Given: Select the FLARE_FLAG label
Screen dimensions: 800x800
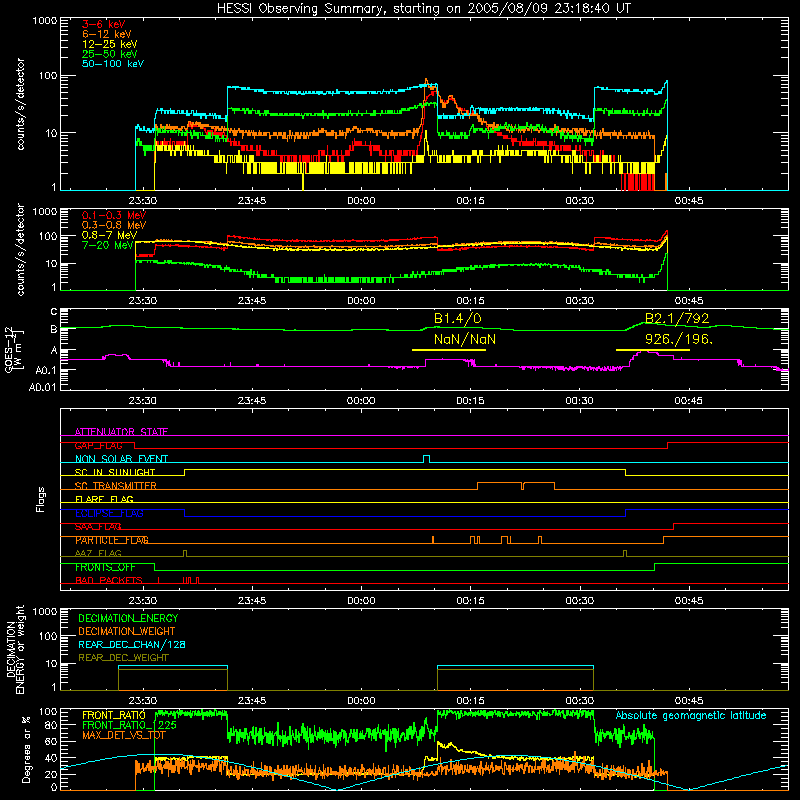Looking at the screenshot, I should click(x=104, y=499).
